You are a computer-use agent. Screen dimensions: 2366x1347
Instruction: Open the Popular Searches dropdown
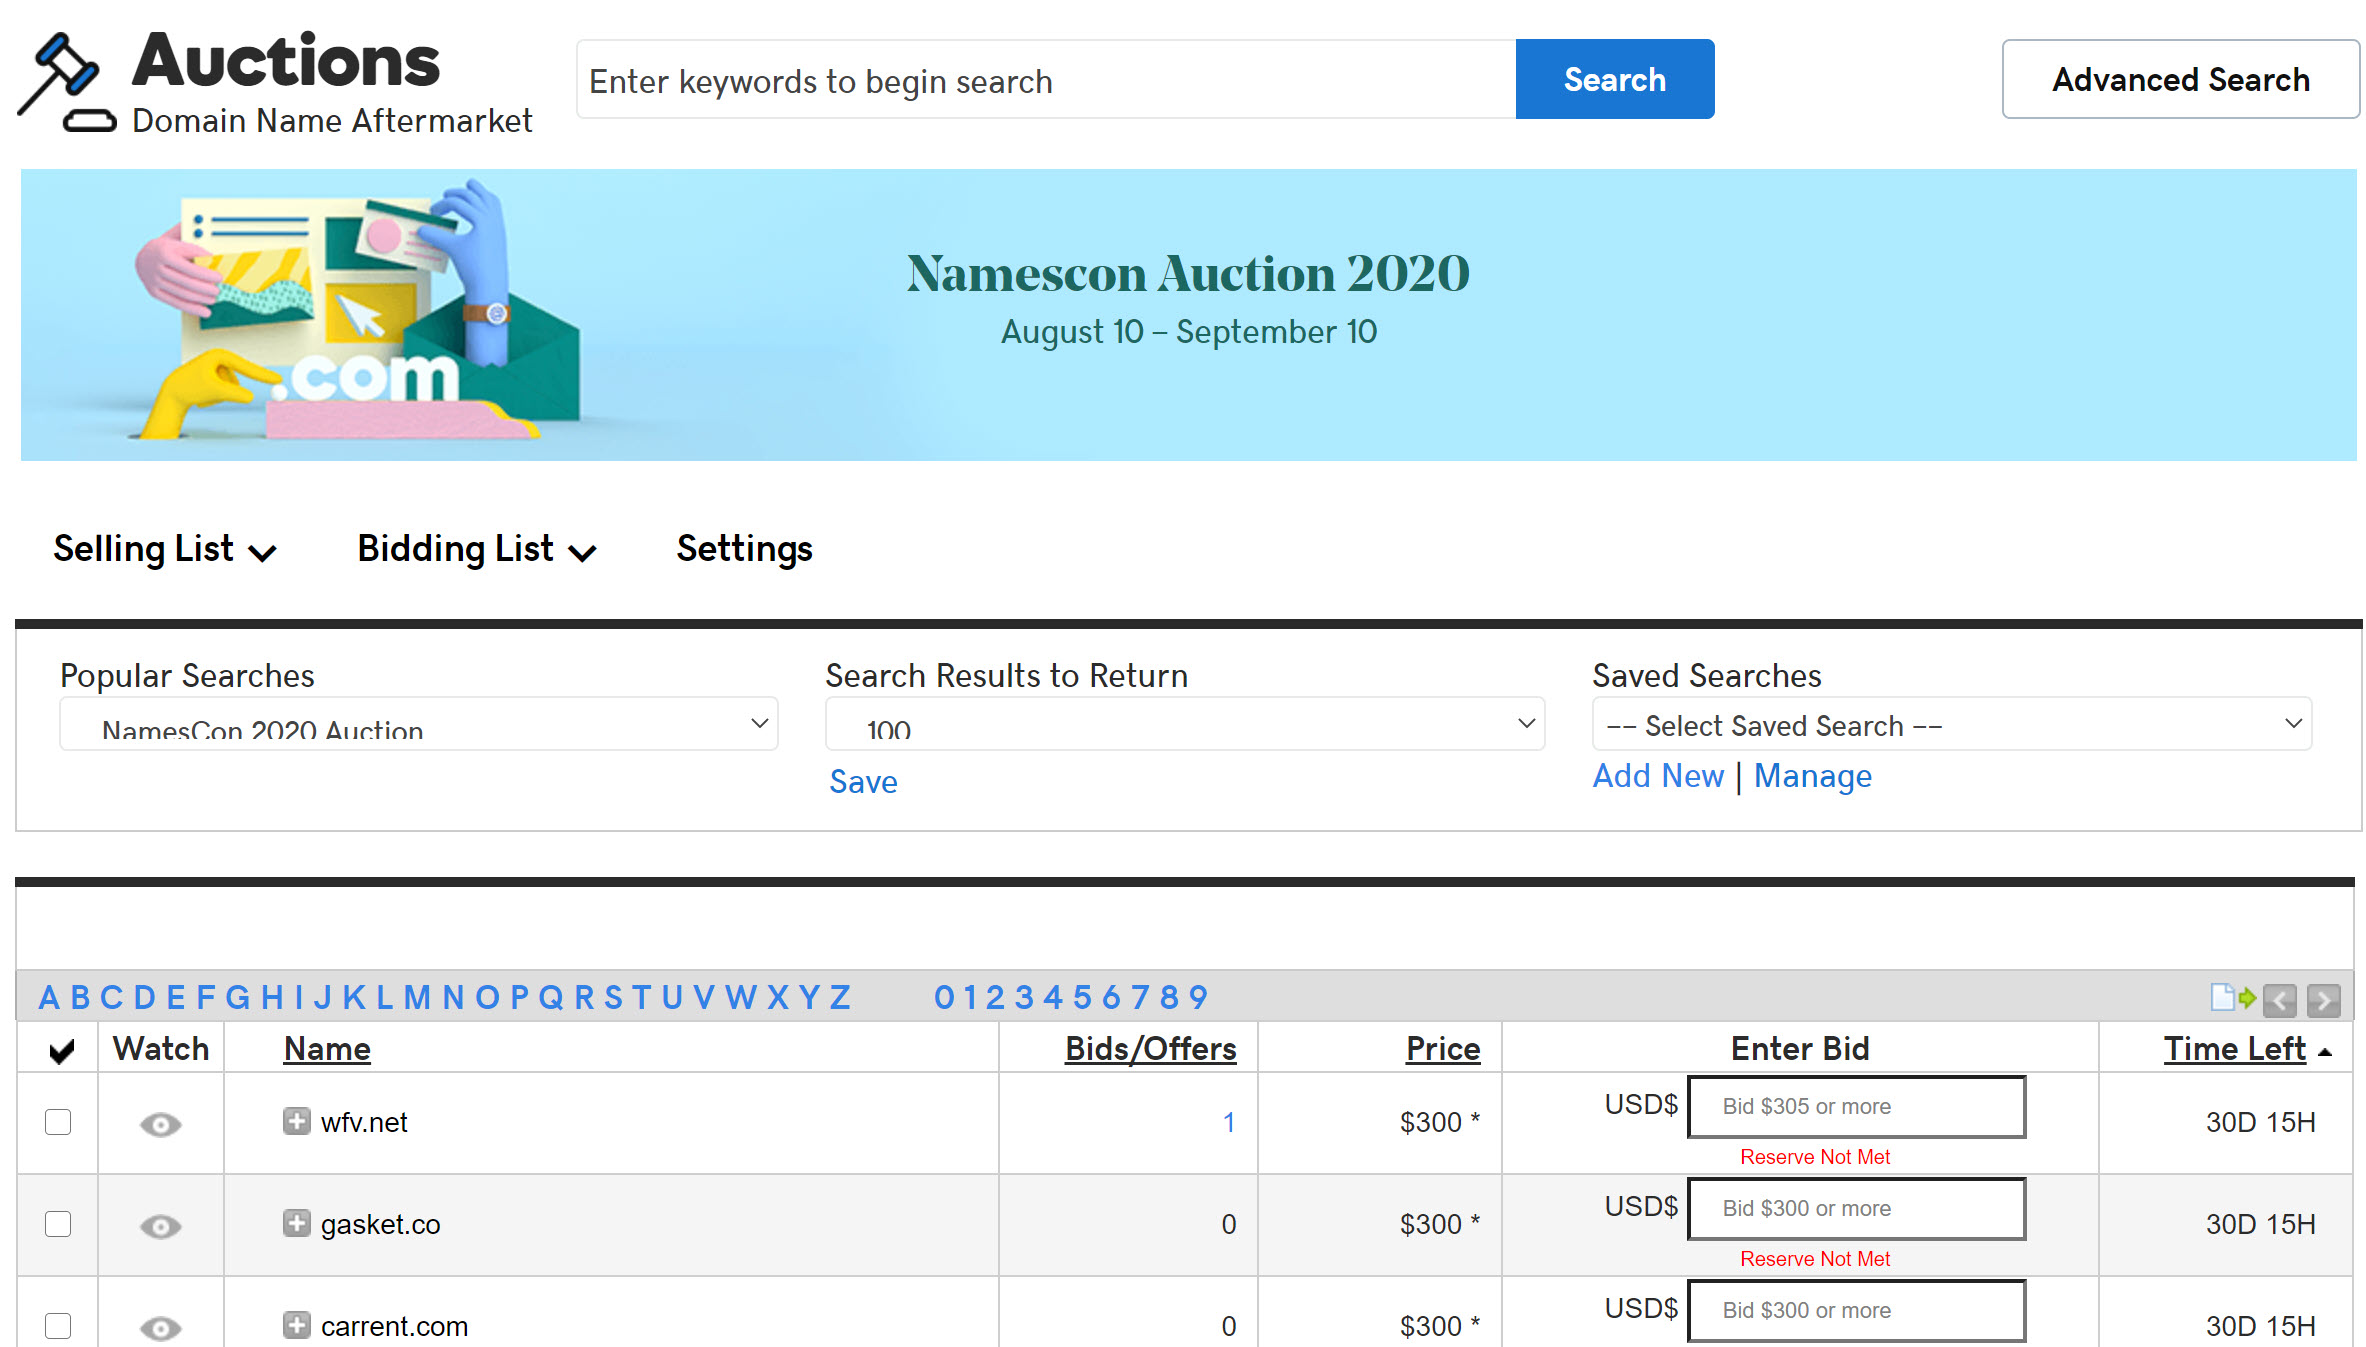pos(419,724)
